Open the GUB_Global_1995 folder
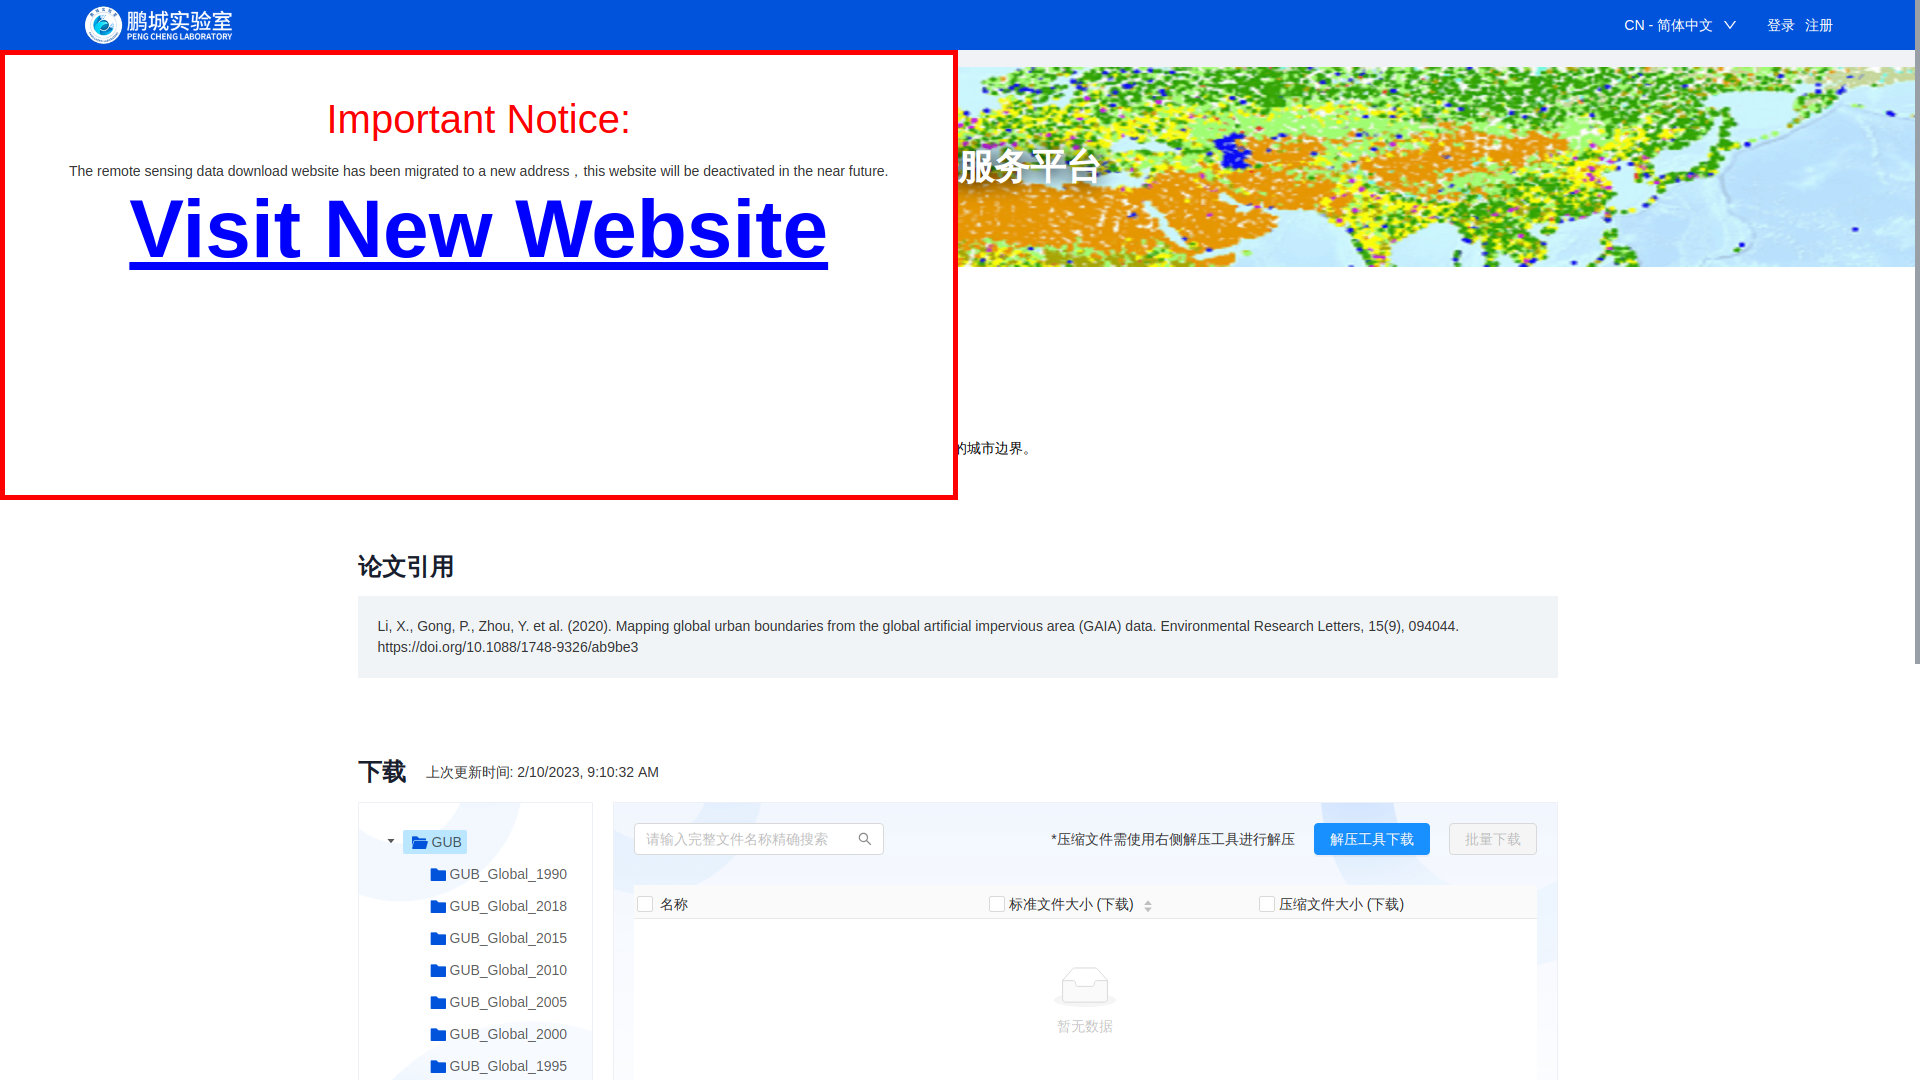The width and height of the screenshot is (1920, 1080). [x=499, y=1066]
